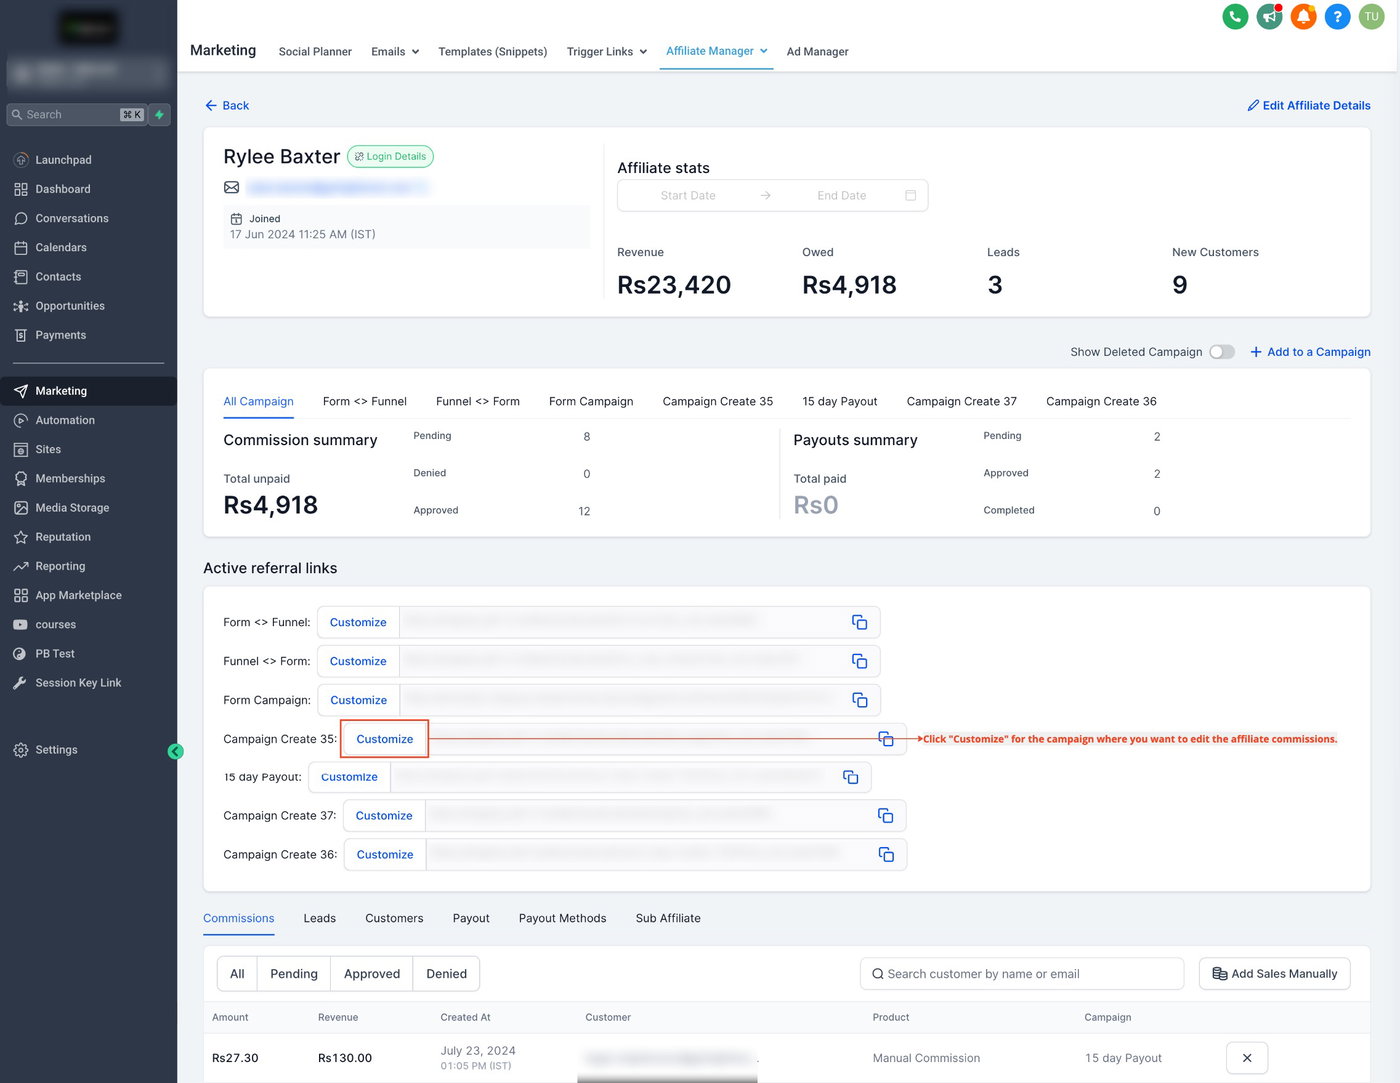Collapse the sidebar with green arrow

click(x=176, y=751)
